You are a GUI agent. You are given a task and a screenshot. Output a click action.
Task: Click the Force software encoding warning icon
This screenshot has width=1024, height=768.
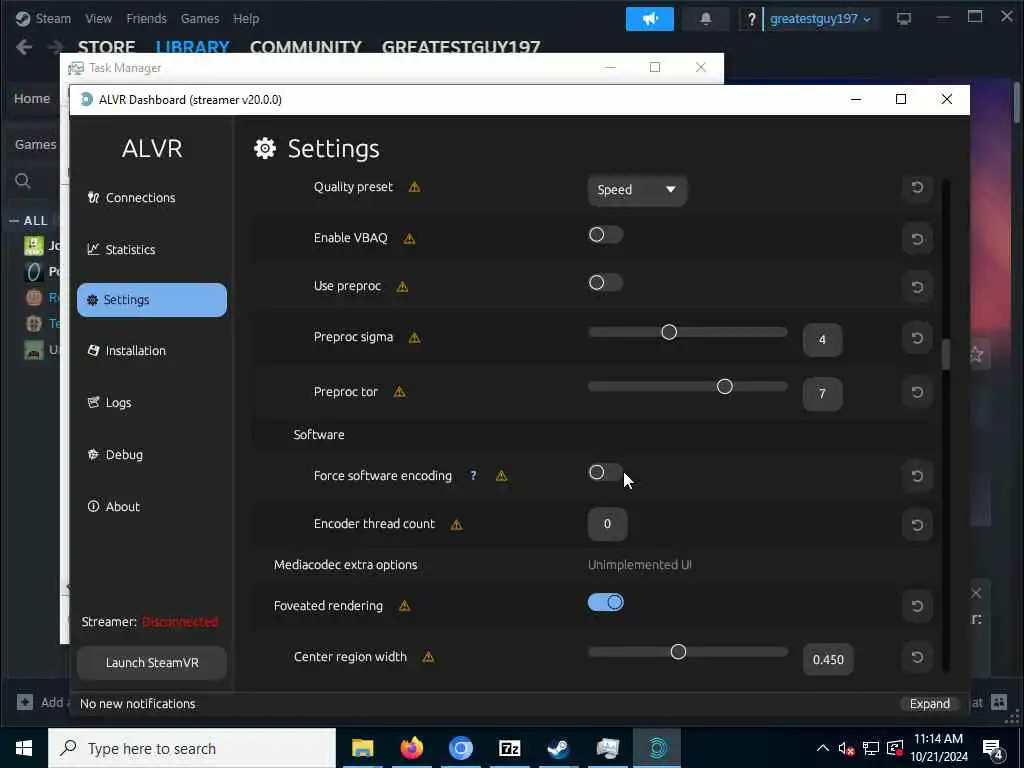(502, 476)
